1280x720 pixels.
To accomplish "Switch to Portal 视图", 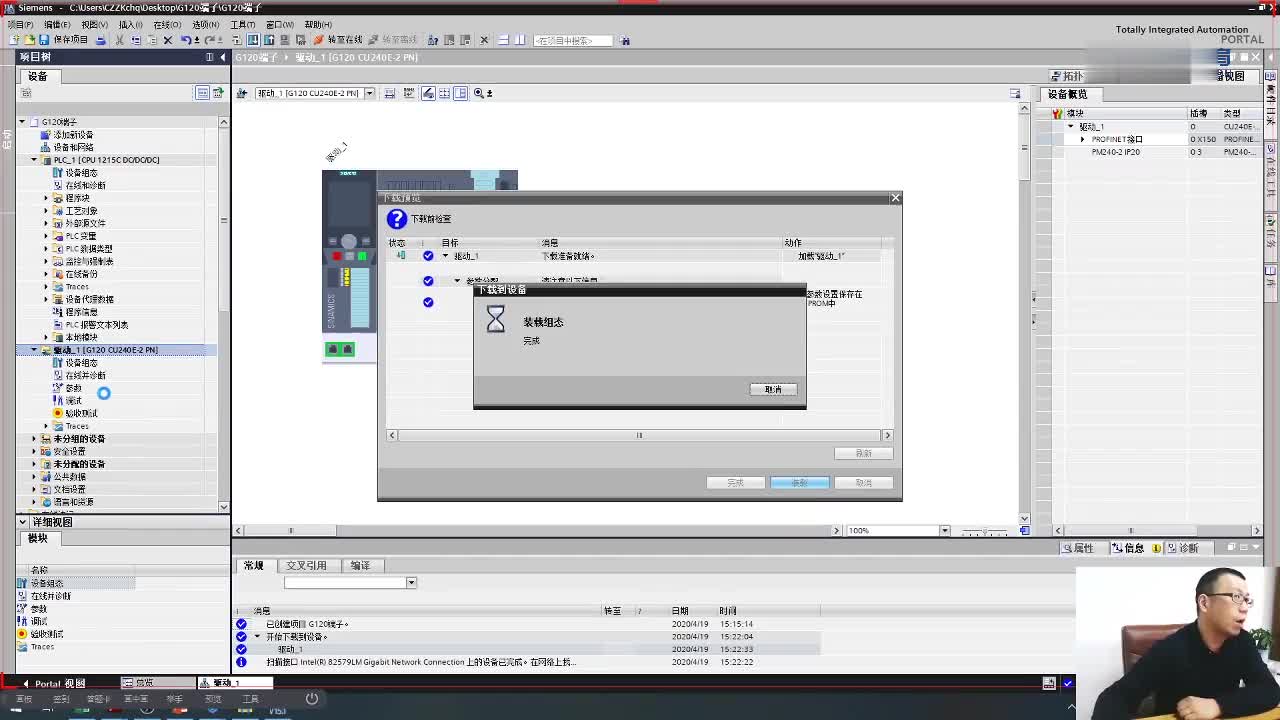I will 53,684.
